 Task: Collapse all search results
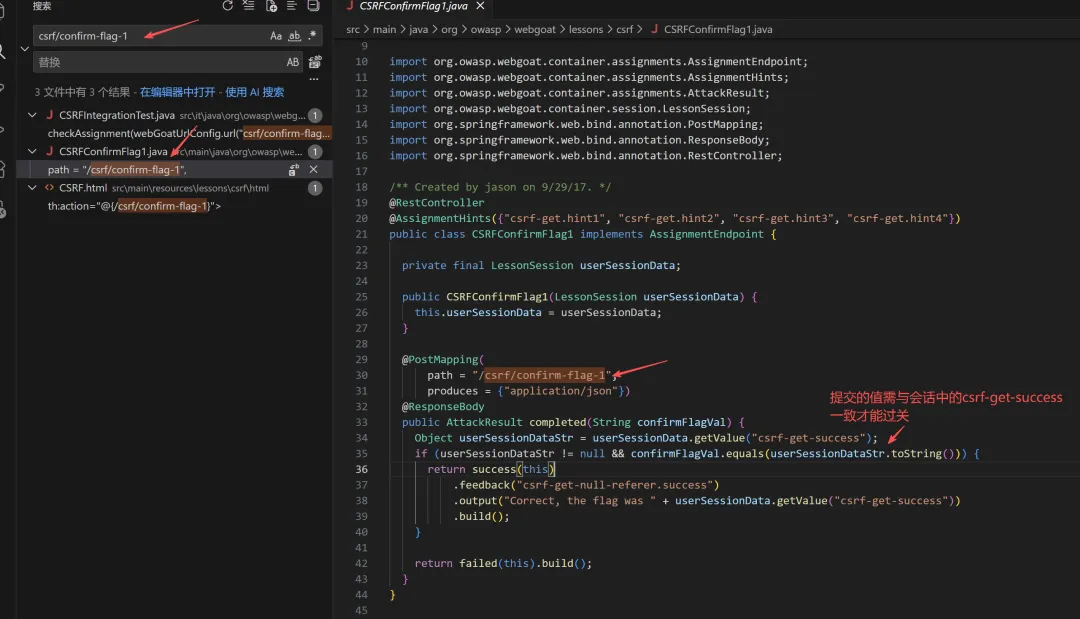tap(313, 6)
